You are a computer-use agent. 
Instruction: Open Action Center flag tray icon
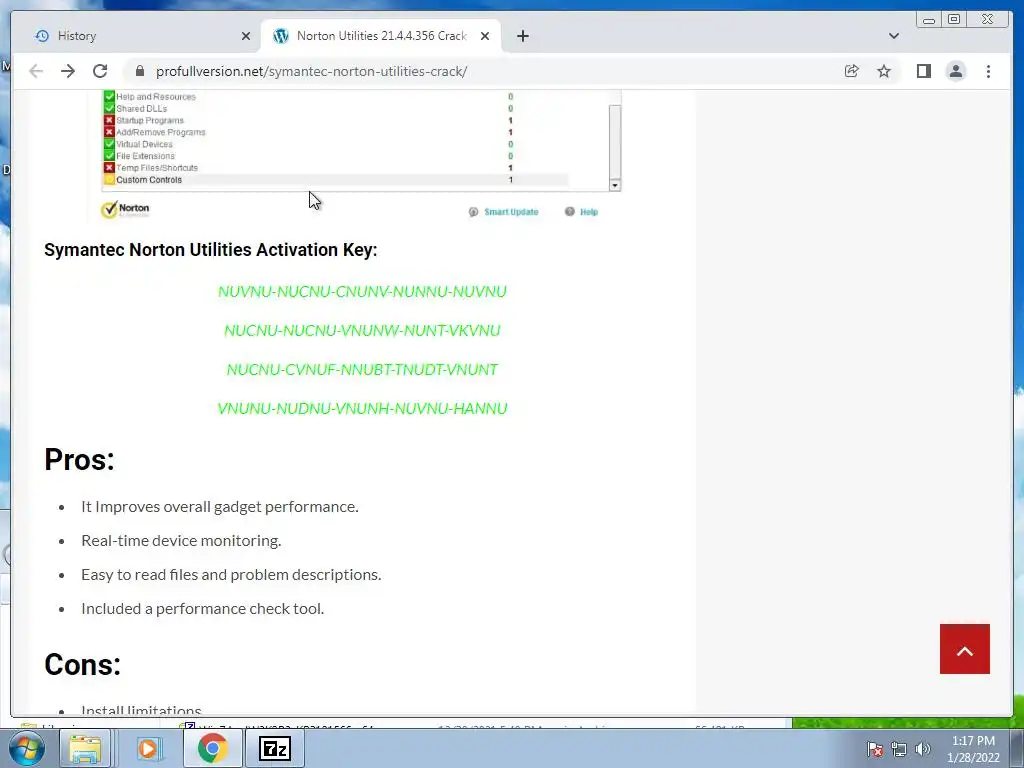[875, 749]
